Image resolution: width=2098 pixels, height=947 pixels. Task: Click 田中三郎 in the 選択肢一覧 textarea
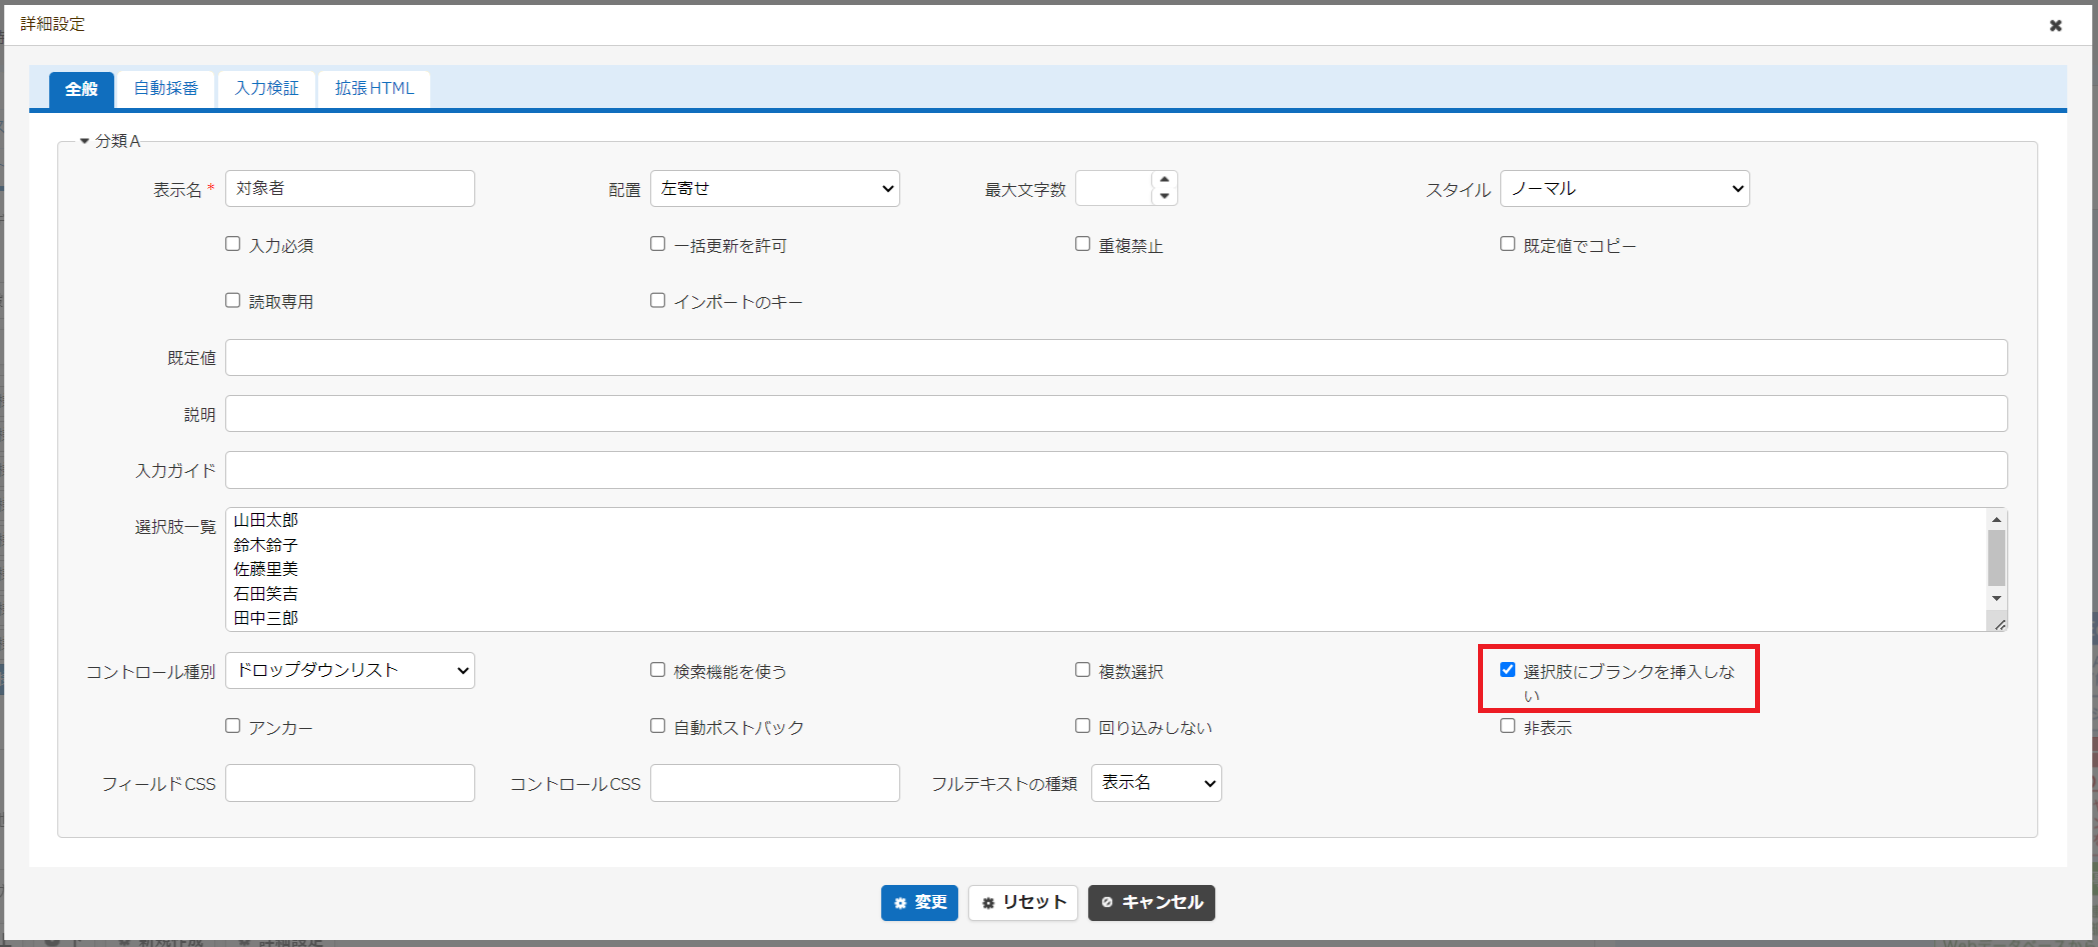click(266, 618)
